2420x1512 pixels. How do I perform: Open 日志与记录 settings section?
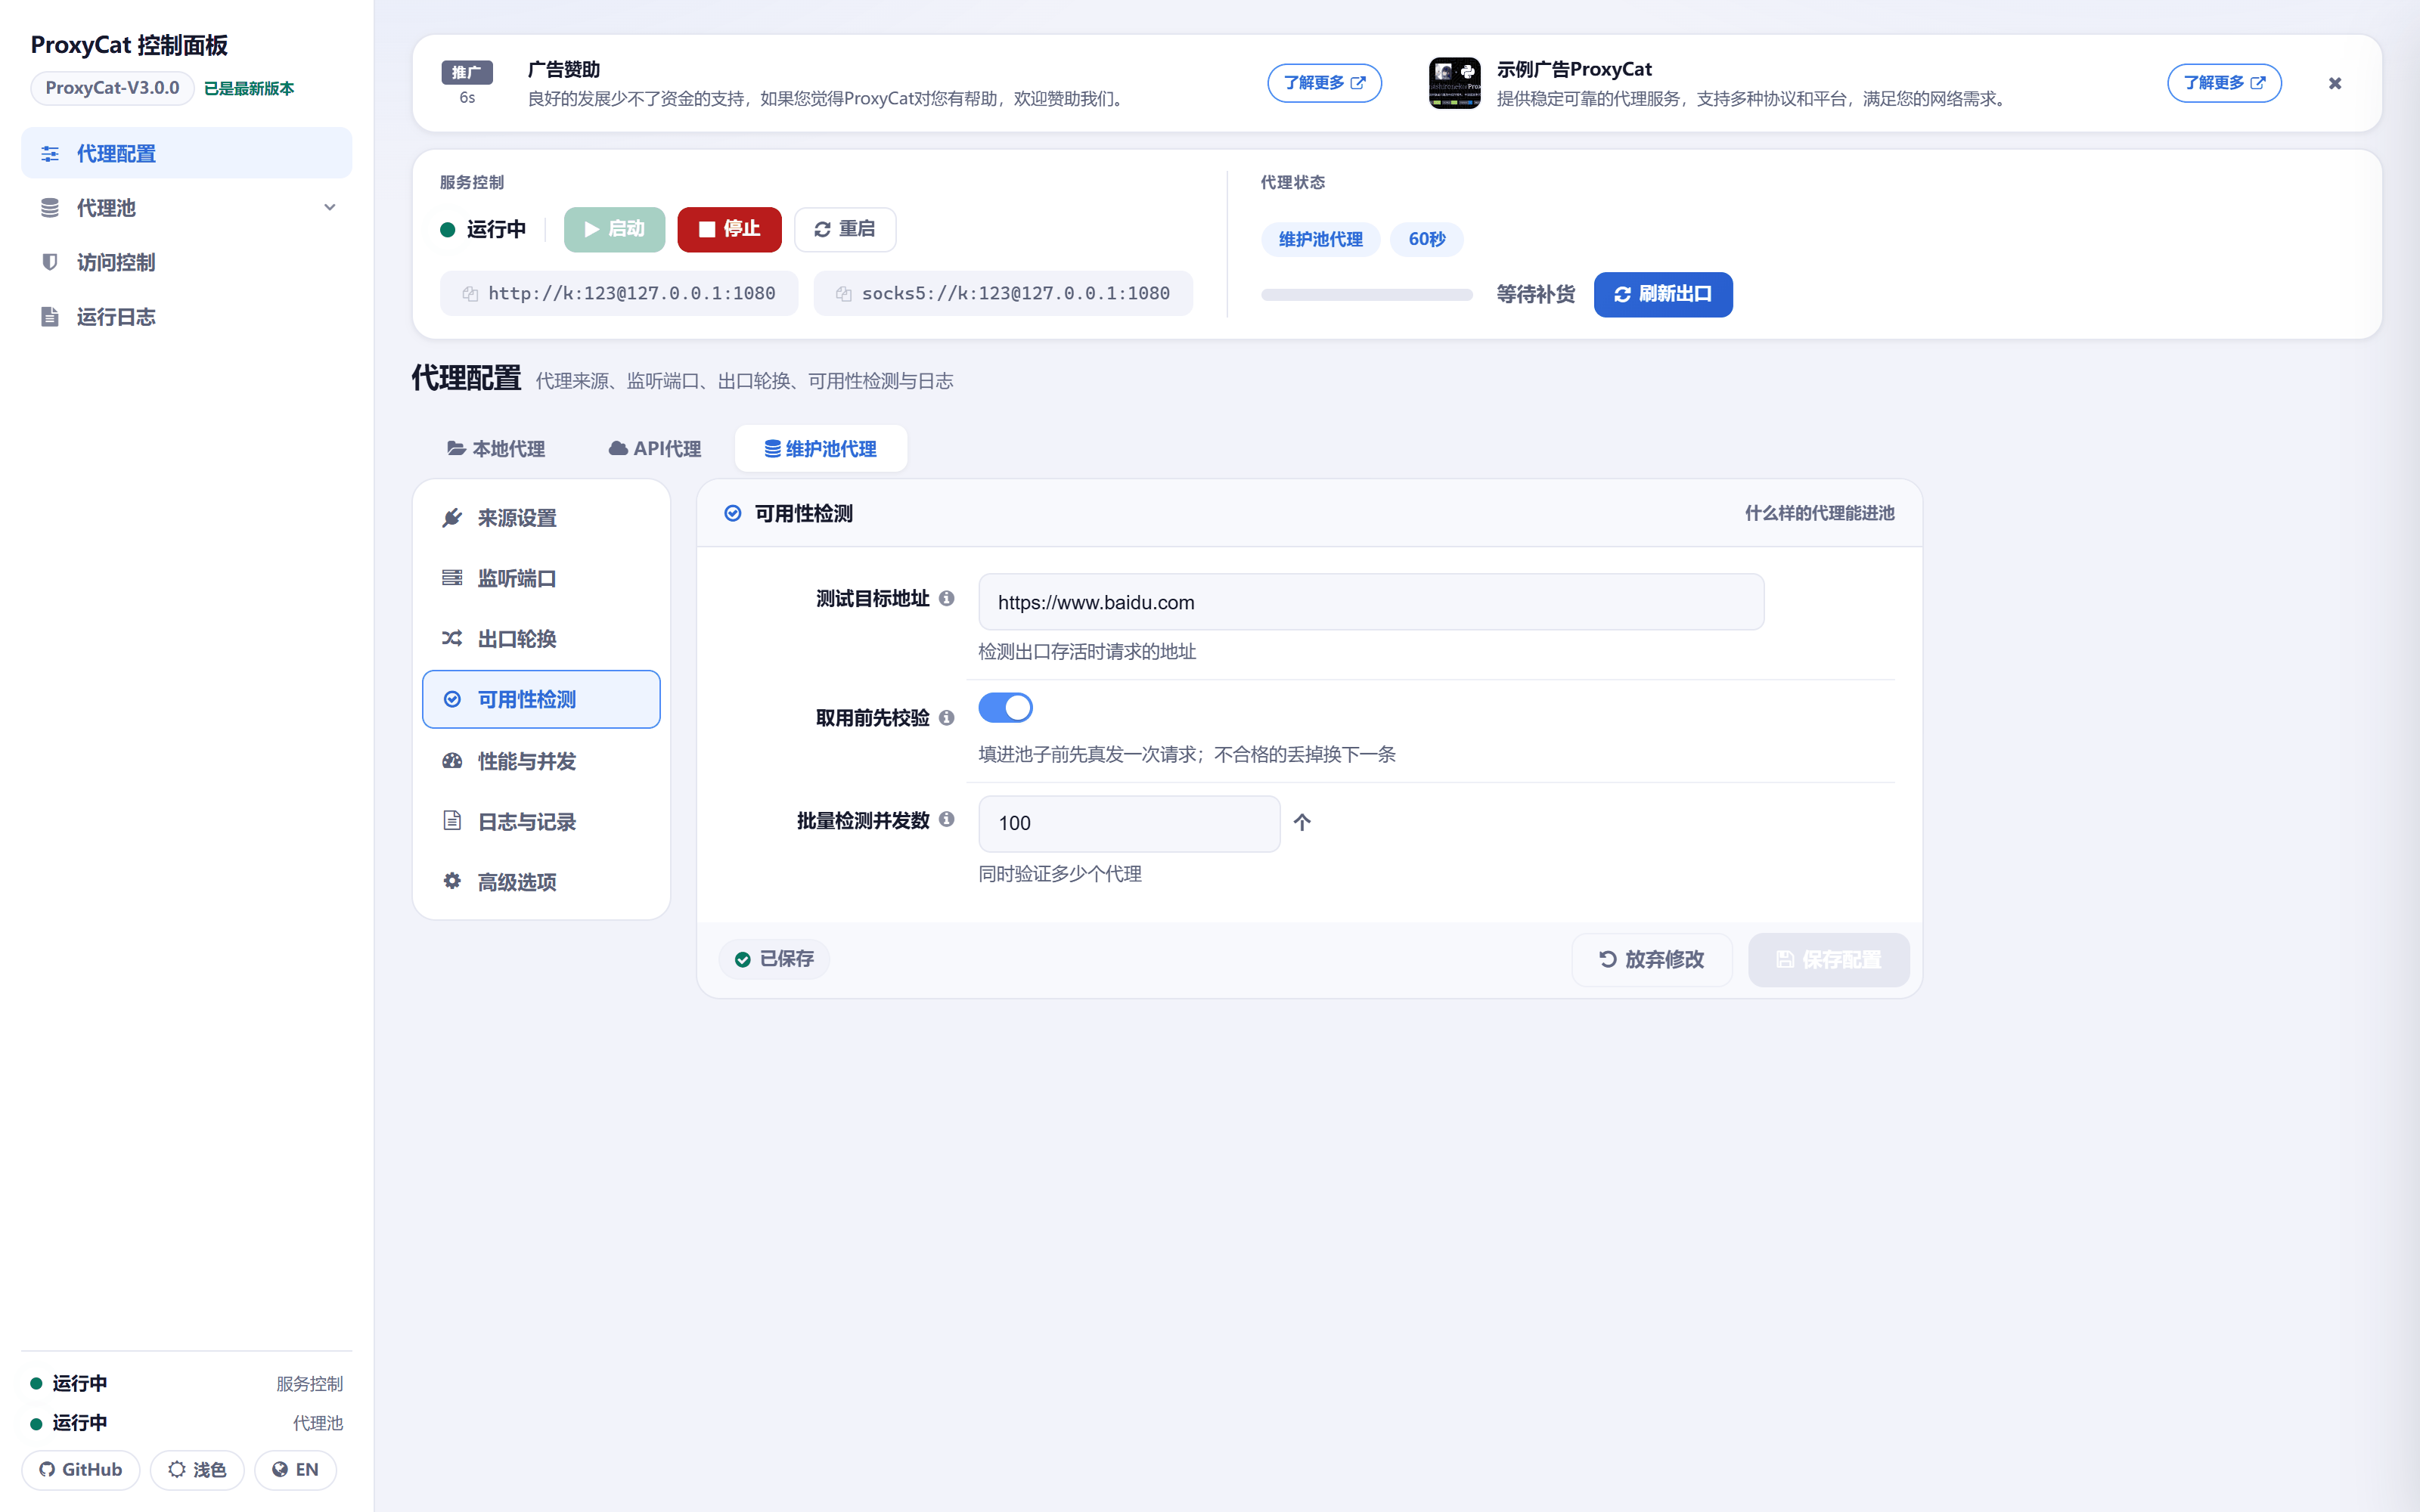coord(541,821)
